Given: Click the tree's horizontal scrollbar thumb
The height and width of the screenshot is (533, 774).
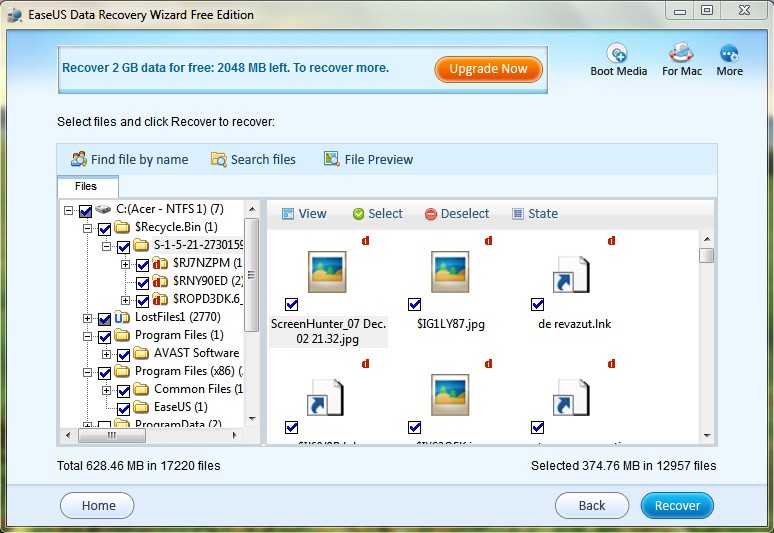Looking at the screenshot, I should coord(112,435).
